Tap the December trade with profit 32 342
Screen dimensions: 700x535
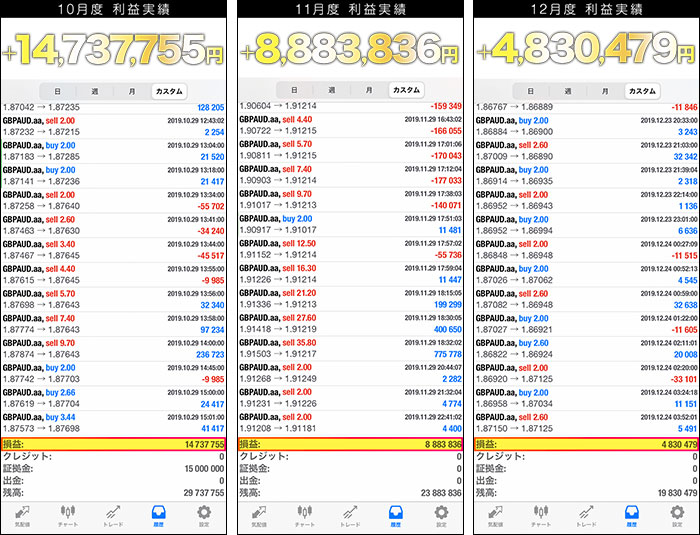tap(586, 150)
